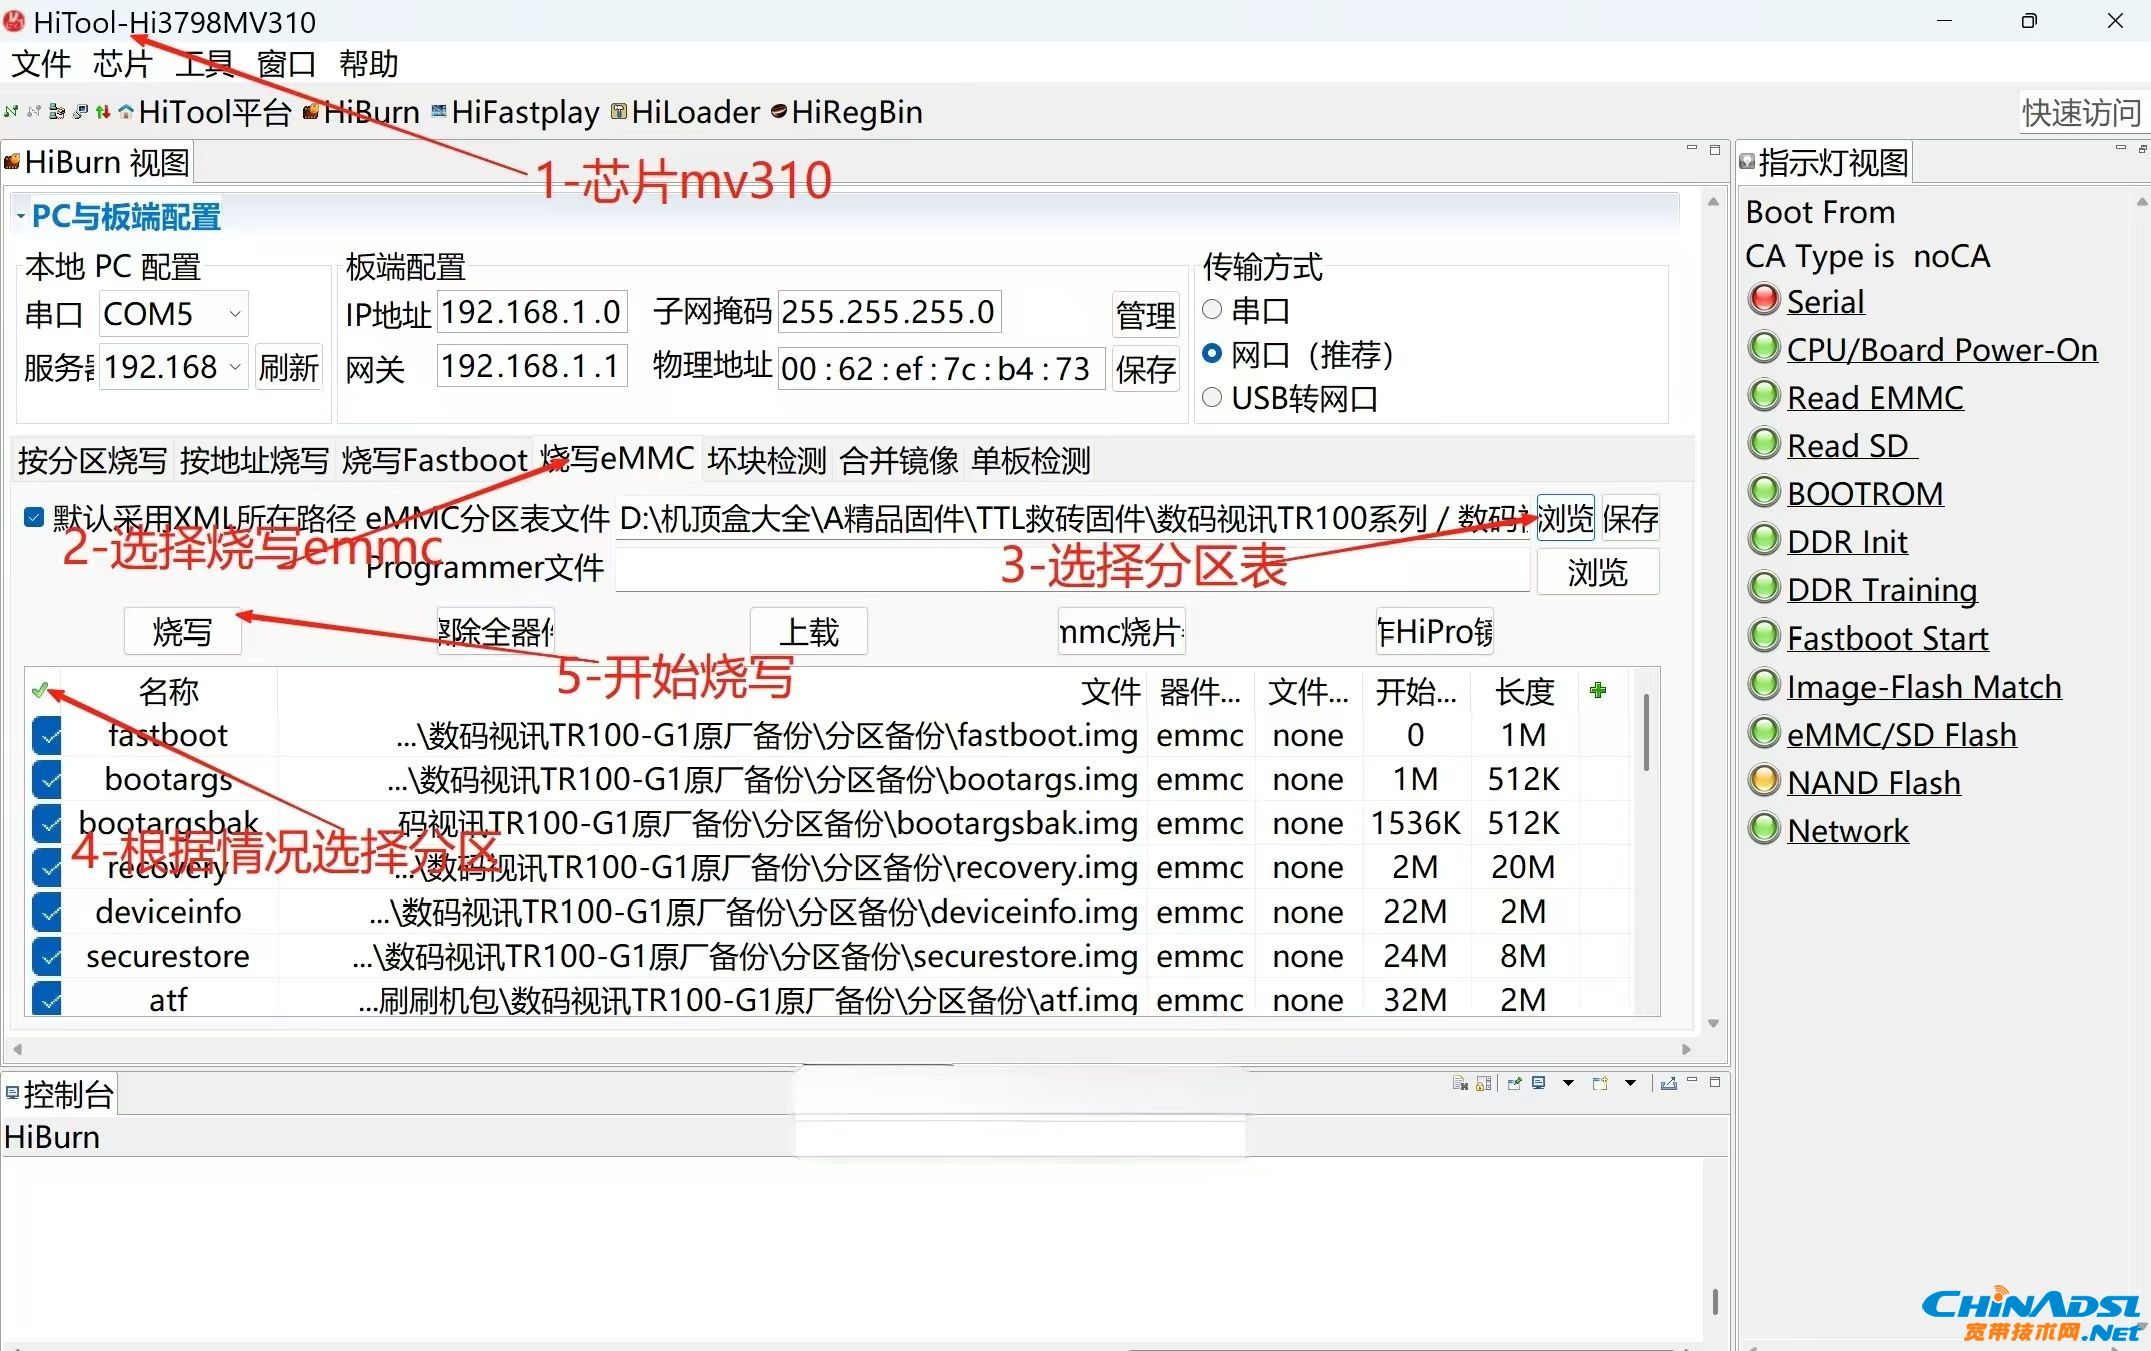The height and width of the screenshot is (1351, 2151).
Task: Click the Pin Console icon
Action: click(x=1514, y=1083)
